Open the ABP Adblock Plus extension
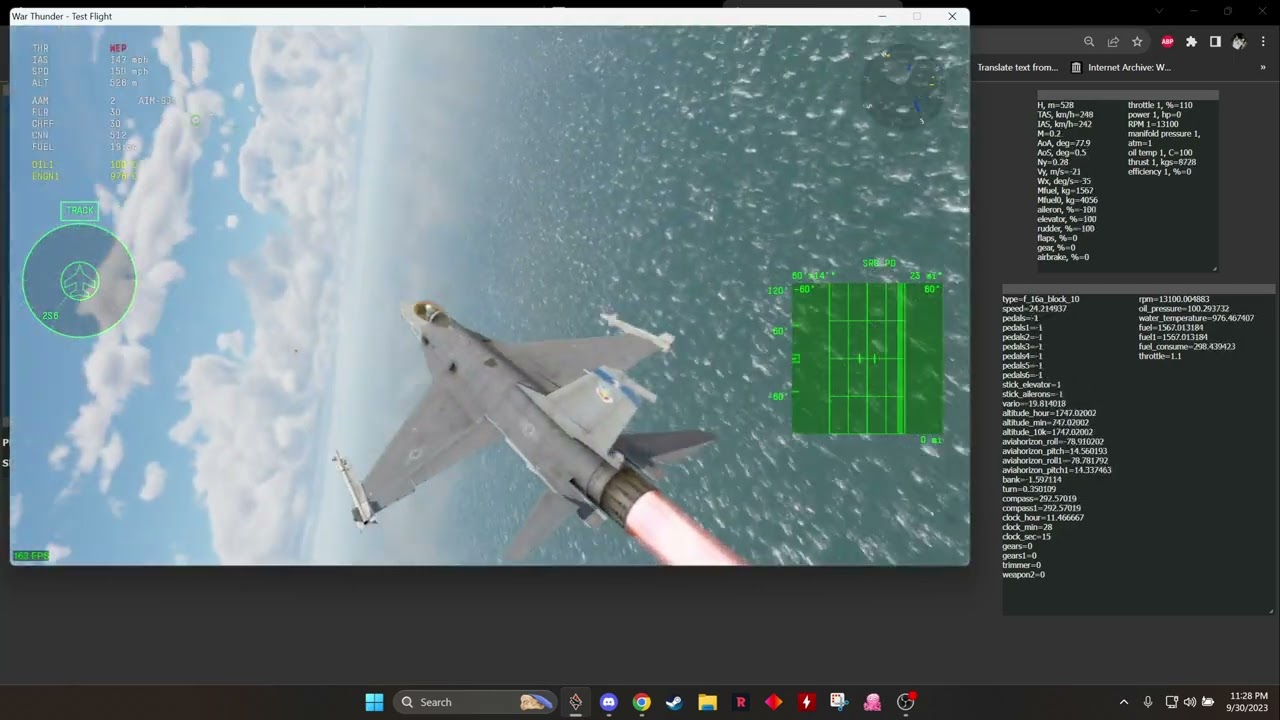This screenshot has height=720, width=1280. [1167, 42]
